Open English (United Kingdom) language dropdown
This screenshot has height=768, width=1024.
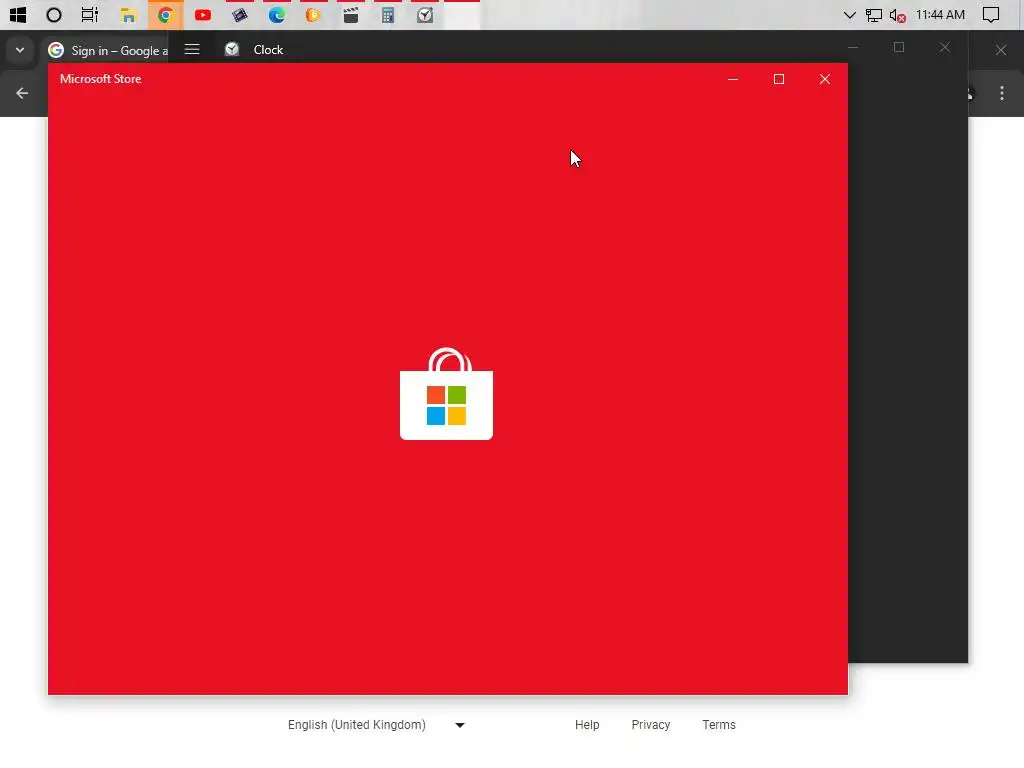tap(376, 725)
